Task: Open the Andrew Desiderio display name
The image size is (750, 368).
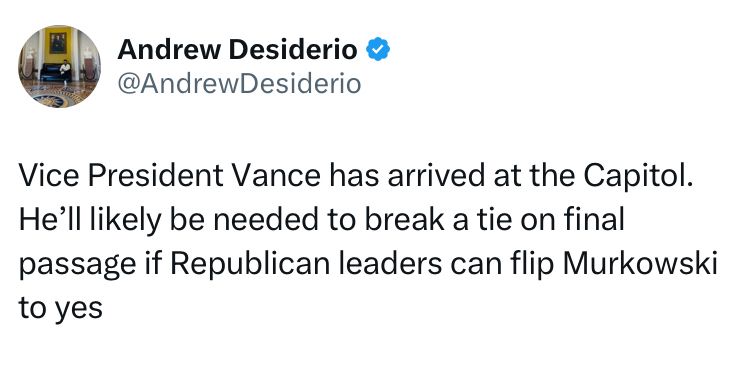Action: point(237,50)
